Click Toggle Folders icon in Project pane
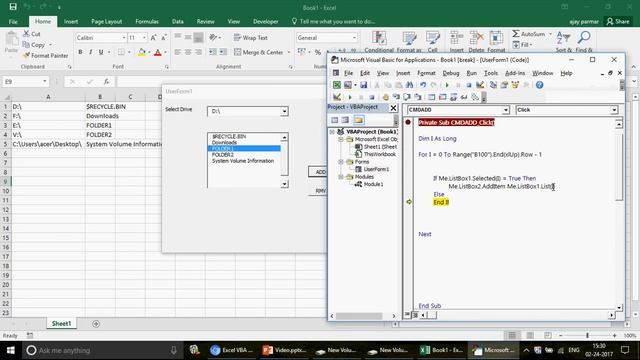The image size is (640, 360). (359, 120)
